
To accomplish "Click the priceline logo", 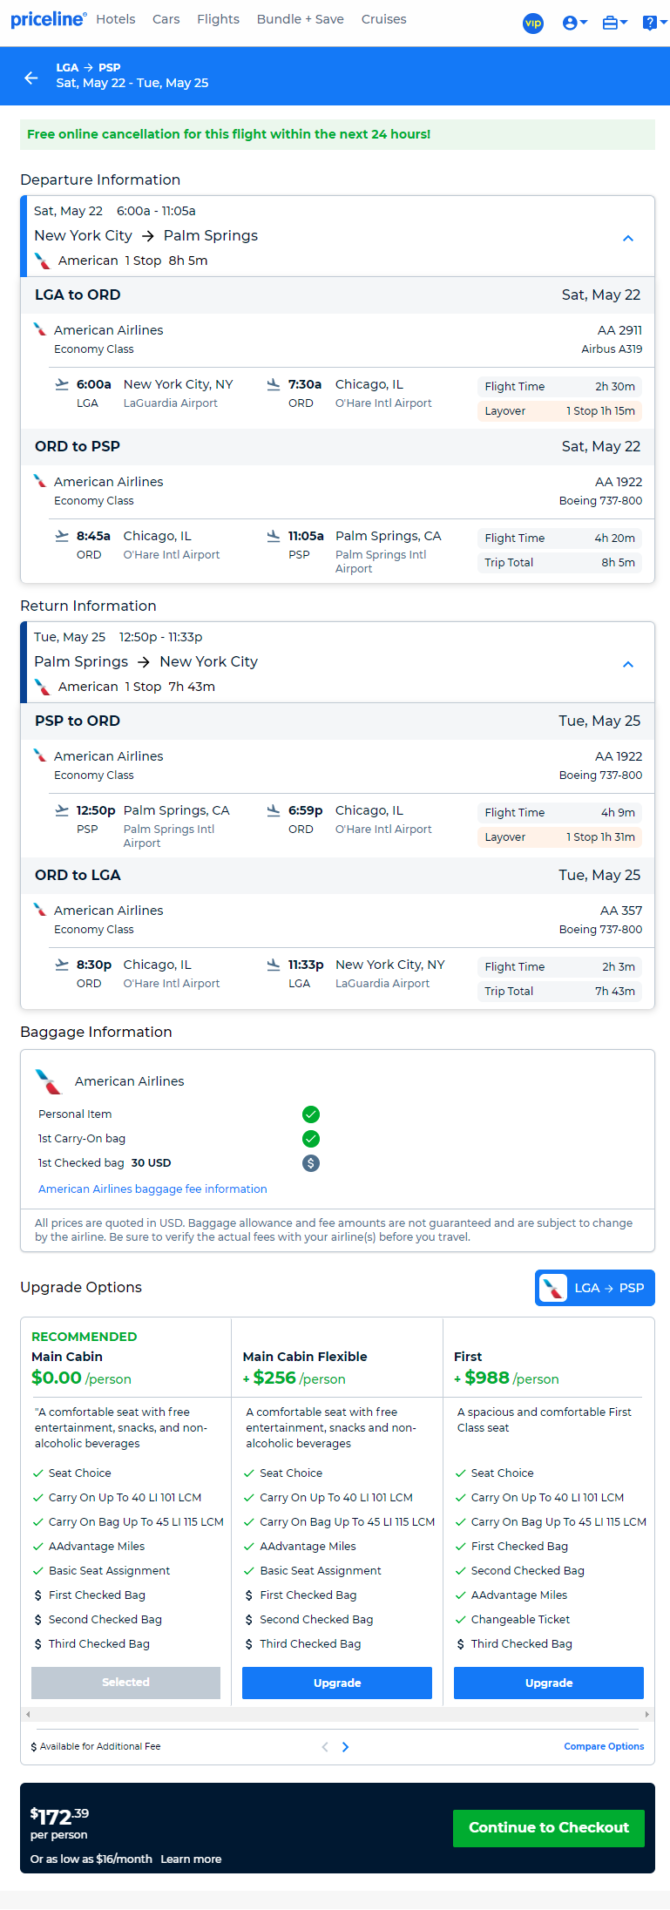I will pyautogui.click(x=48, y=19).
